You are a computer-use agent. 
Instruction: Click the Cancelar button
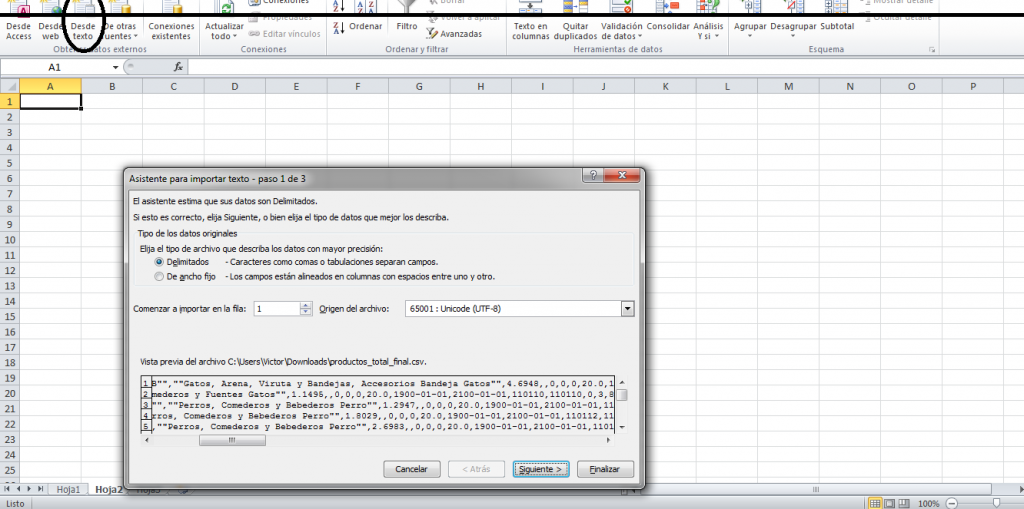(411, 468)
